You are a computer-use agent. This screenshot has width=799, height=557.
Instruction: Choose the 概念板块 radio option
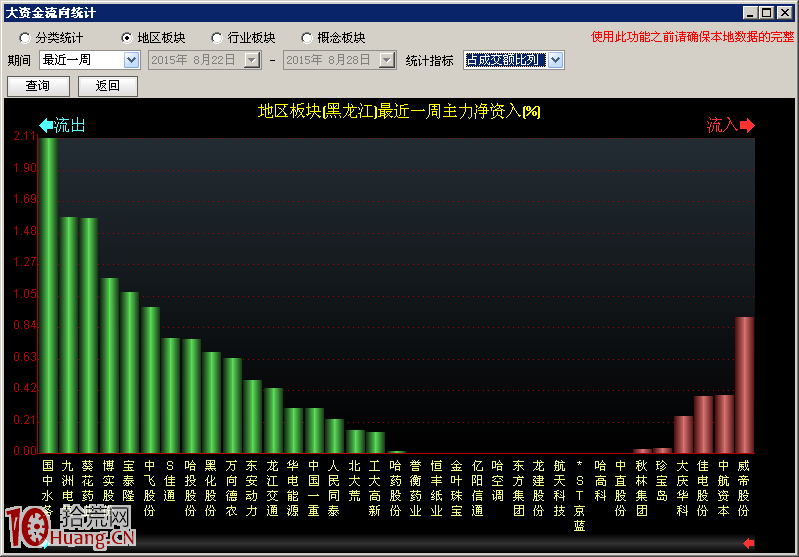point(306,38)
